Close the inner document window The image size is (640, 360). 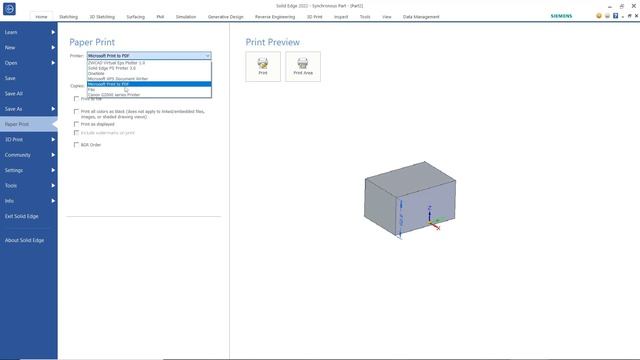636,16
